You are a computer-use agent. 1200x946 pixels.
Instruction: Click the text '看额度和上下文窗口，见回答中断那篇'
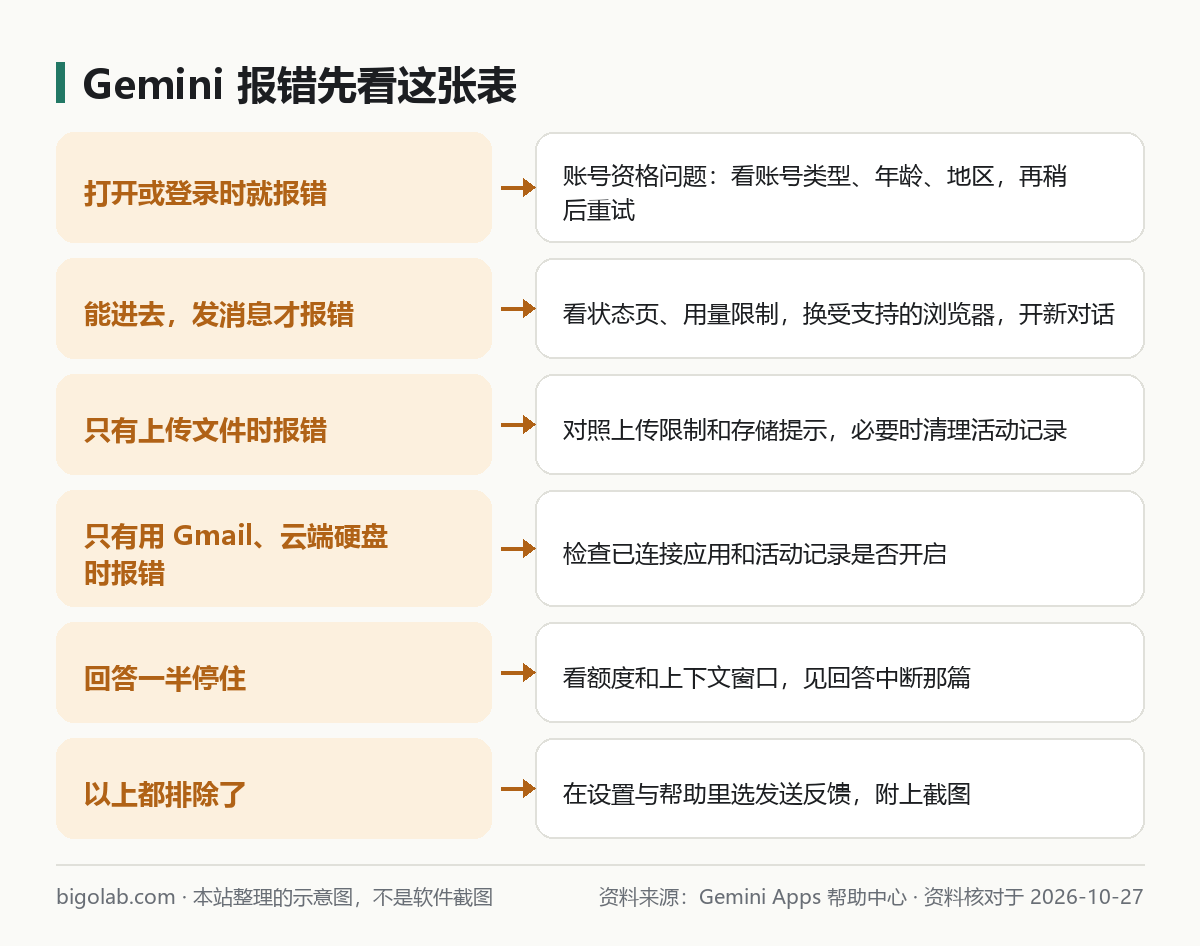(767, 679)
